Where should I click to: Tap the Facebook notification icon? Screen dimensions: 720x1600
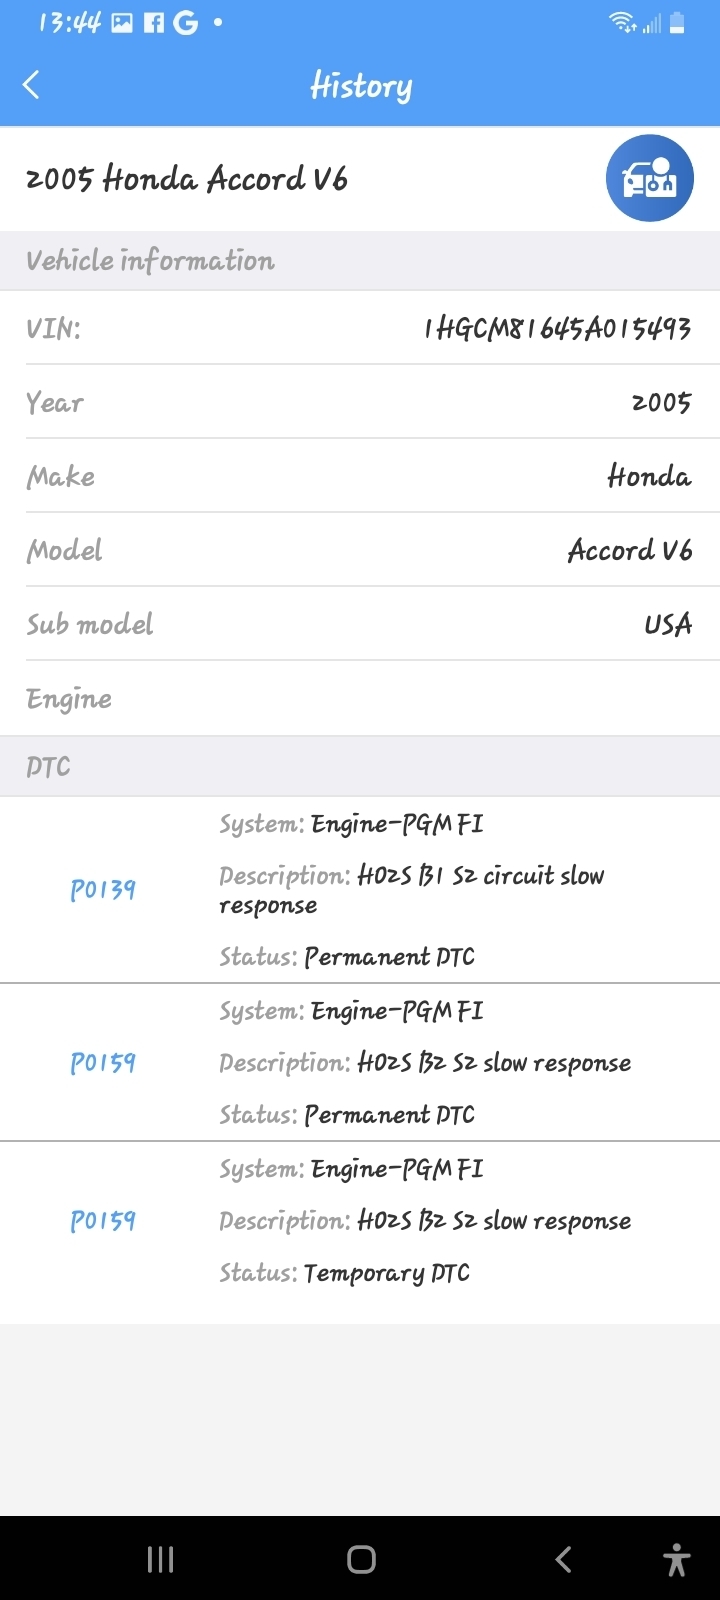[x=154, y=23]
